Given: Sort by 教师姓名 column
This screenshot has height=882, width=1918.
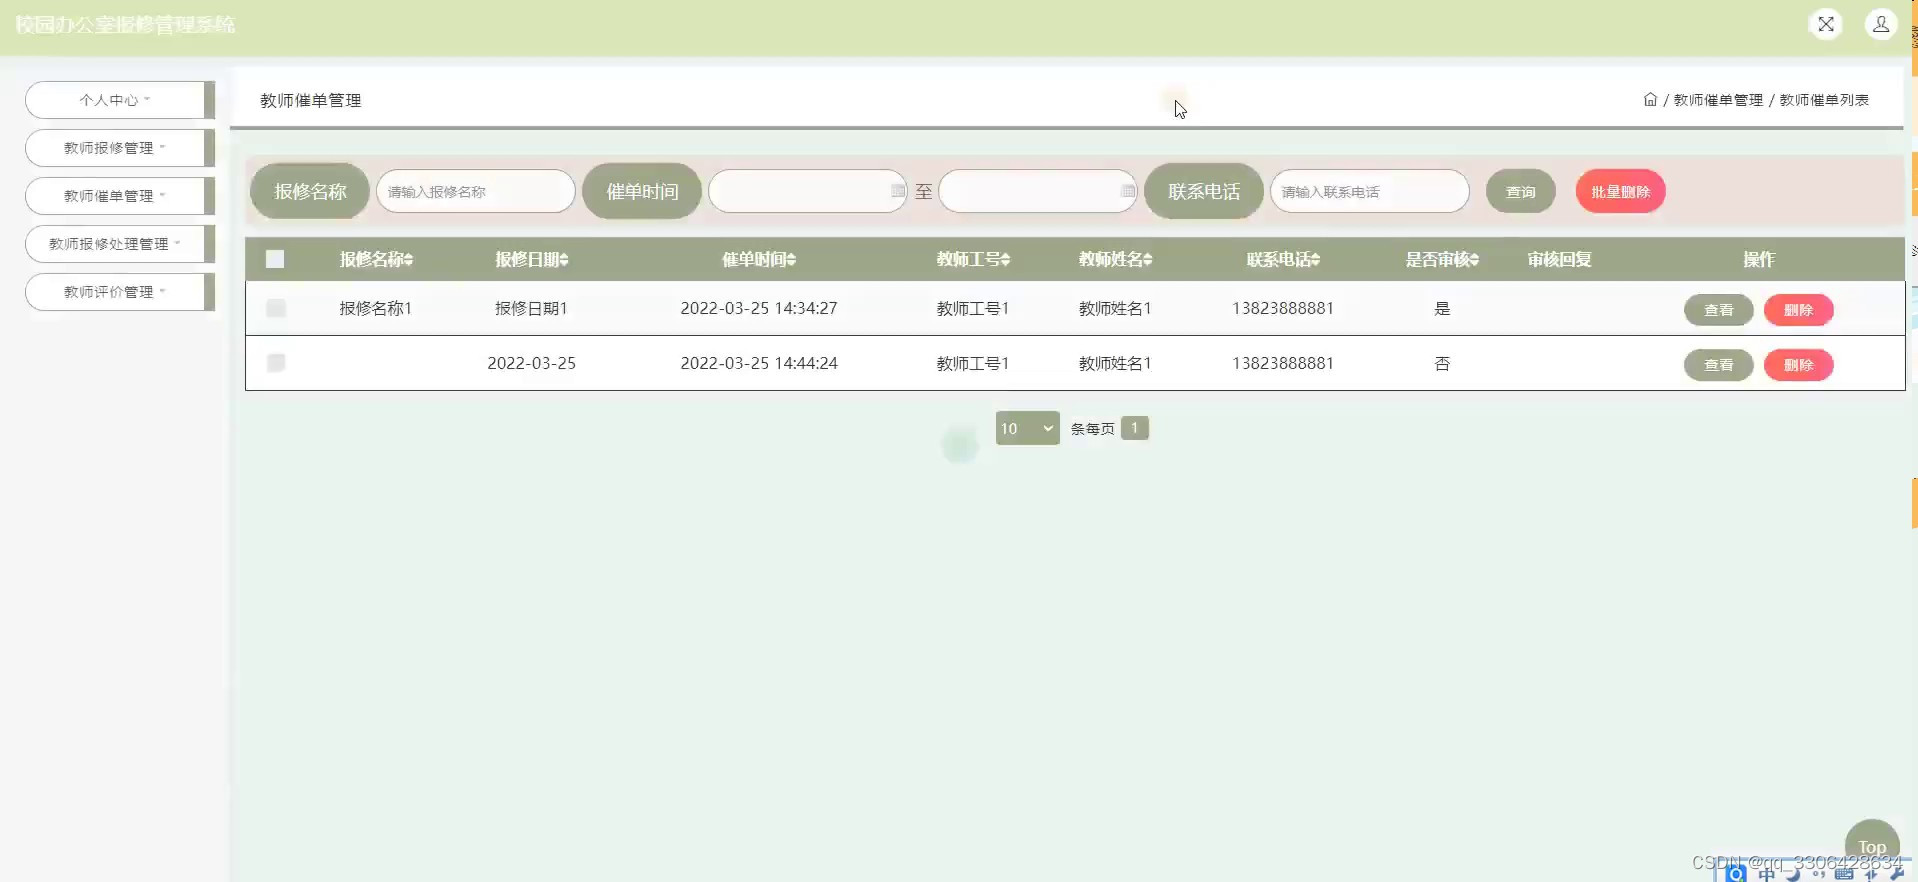Looking at the screenshot, I should click(x=1115, y=260).
